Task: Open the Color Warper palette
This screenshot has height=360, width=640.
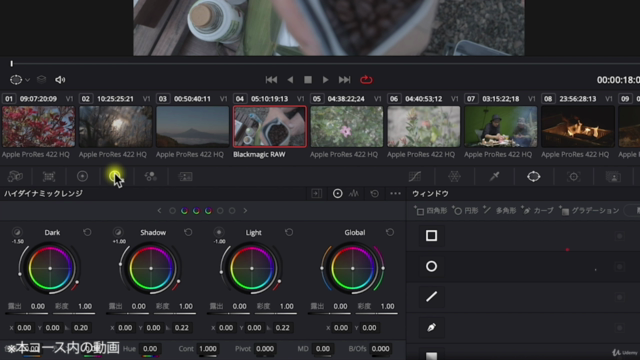Action: click(454, 176)
